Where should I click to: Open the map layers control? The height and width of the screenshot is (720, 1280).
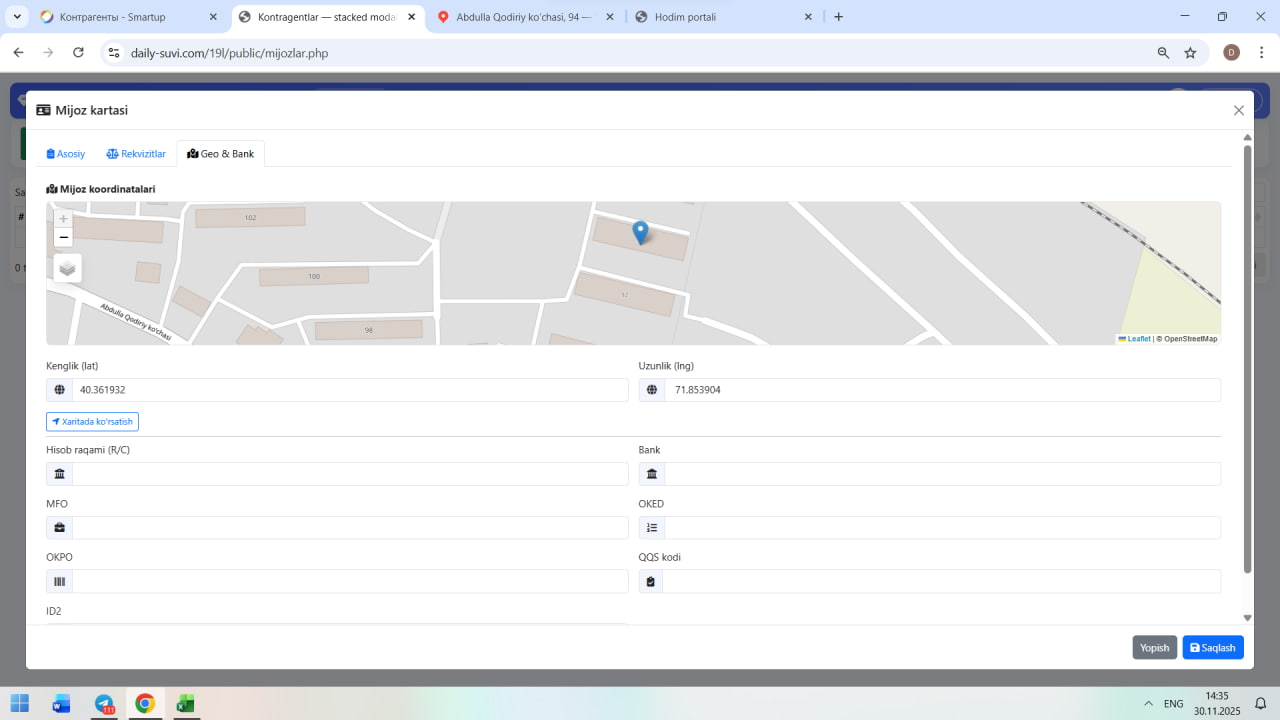pyautogui.click(x=67, y=268)
